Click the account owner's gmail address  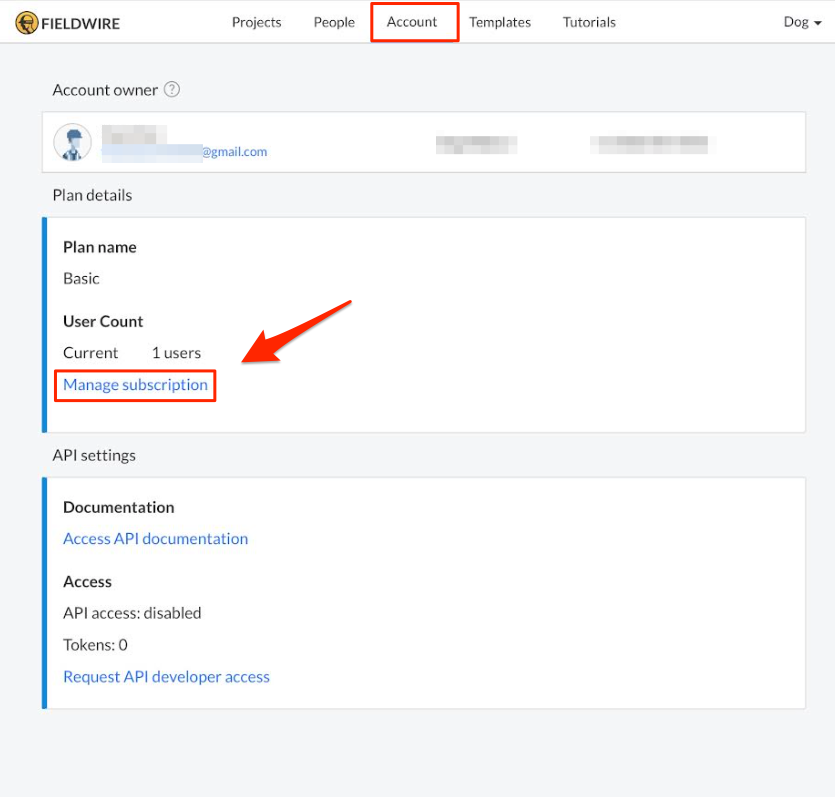pos(185,152)
